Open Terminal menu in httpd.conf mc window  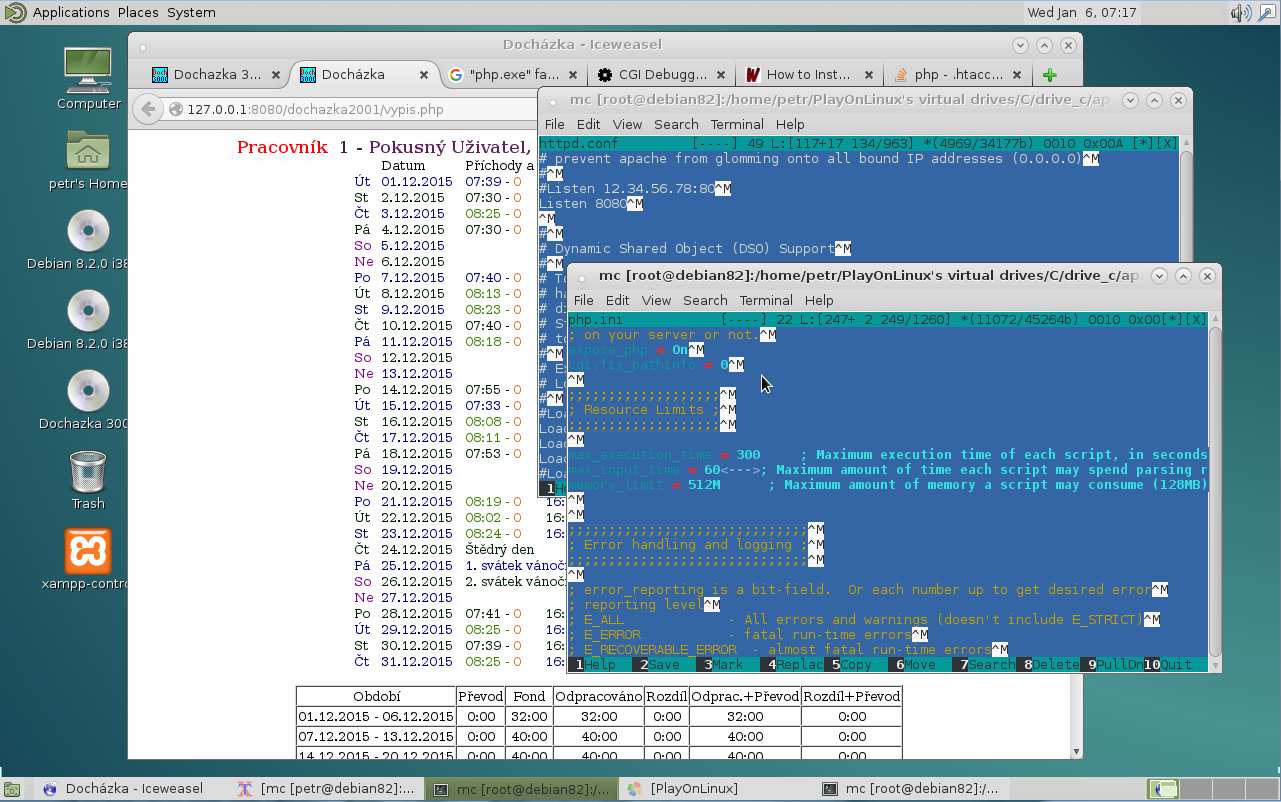coord(737,124)
